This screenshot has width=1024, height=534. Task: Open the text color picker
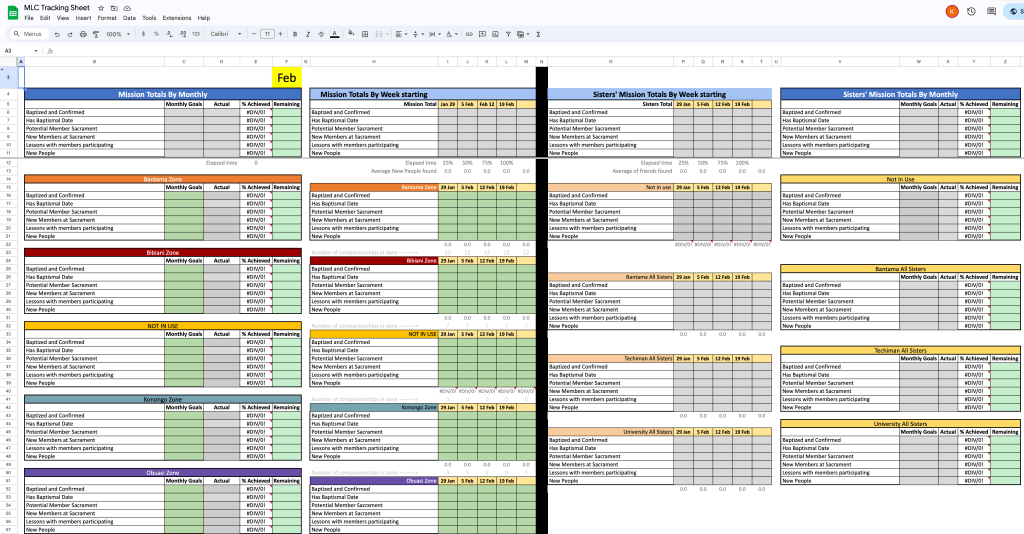click(x=334, y=34)
